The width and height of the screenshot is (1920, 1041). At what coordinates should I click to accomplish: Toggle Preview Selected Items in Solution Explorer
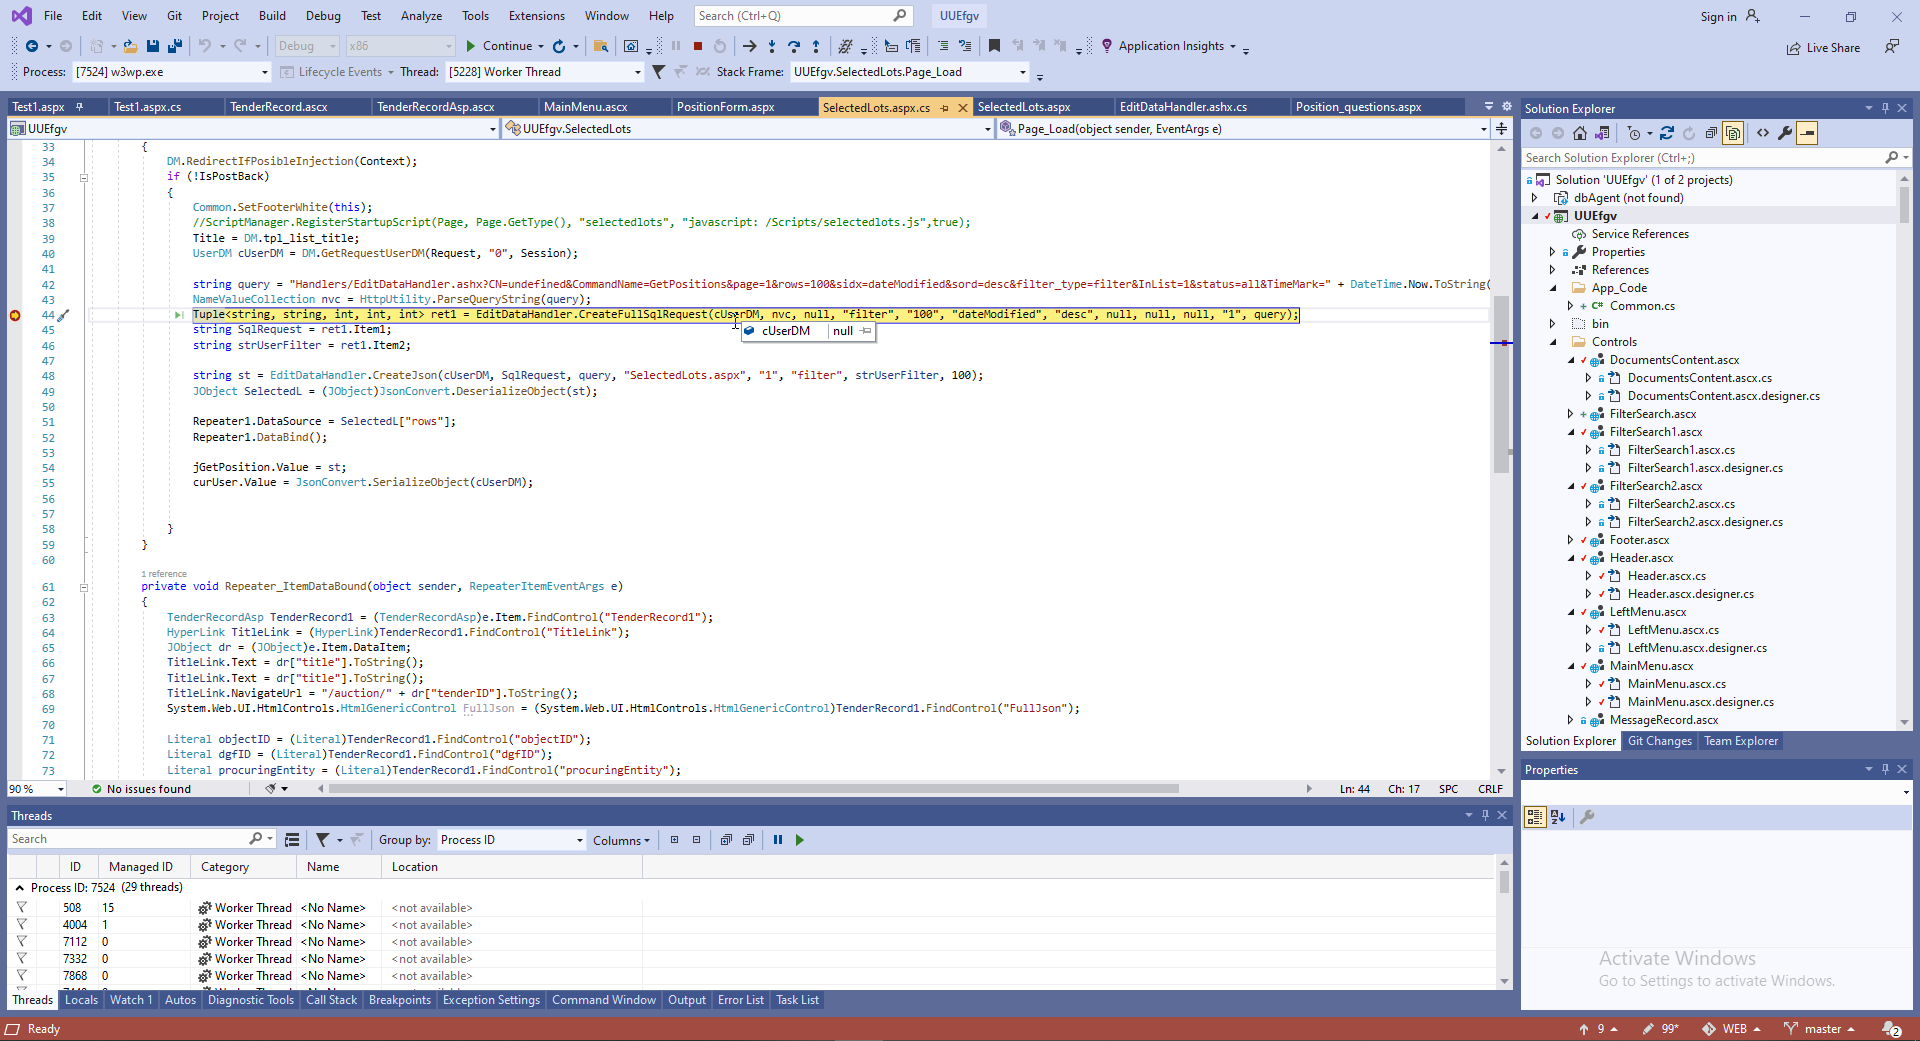[1807, 133]
